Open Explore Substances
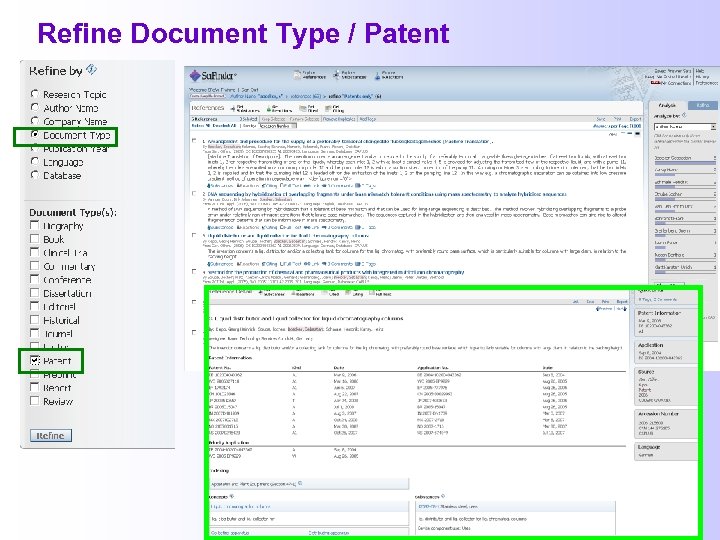This screenshot has width=720, height=540. pos(350,75)
